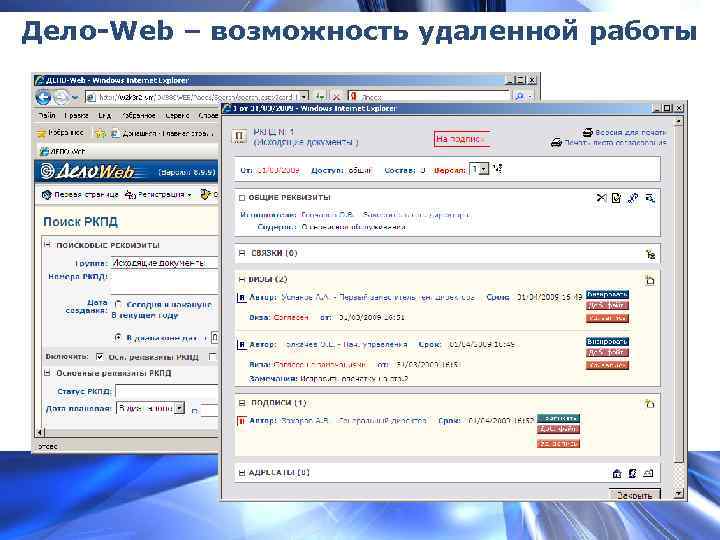Click the address bar URL field in ДЕЛО-Web window
Screen dimensions: 720x540
[193, 97]
